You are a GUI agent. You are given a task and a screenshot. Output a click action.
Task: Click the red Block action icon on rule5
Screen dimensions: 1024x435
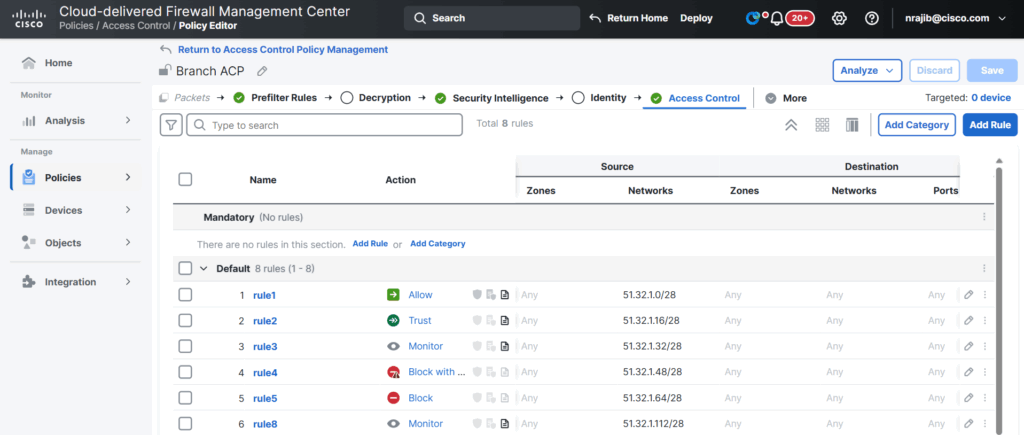(393, 398)
